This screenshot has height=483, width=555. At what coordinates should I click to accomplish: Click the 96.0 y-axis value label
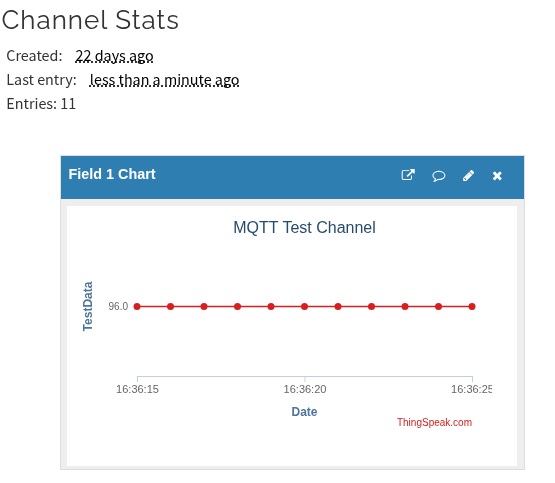118,306
